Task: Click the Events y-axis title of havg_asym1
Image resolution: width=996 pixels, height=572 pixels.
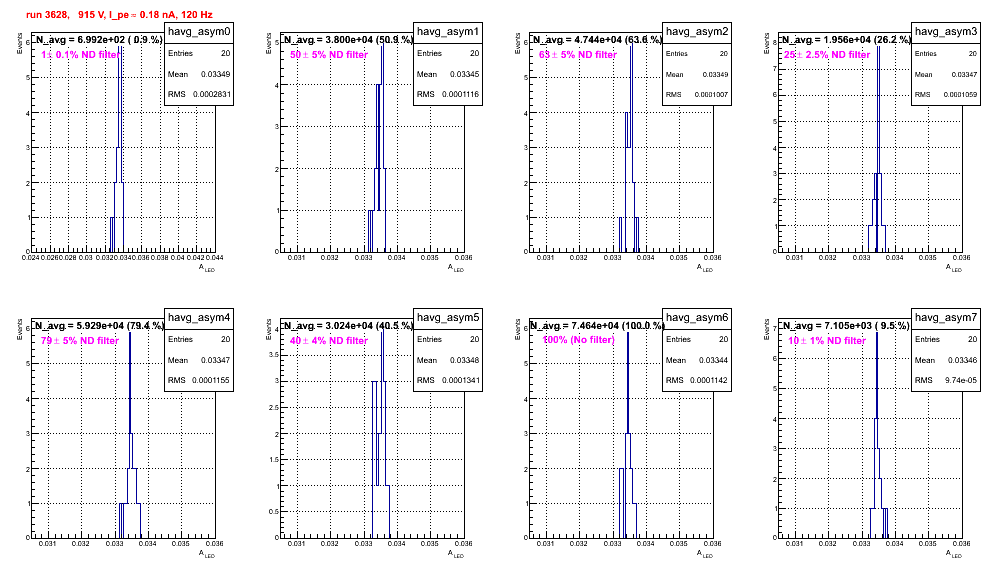Action: point(268,44)
